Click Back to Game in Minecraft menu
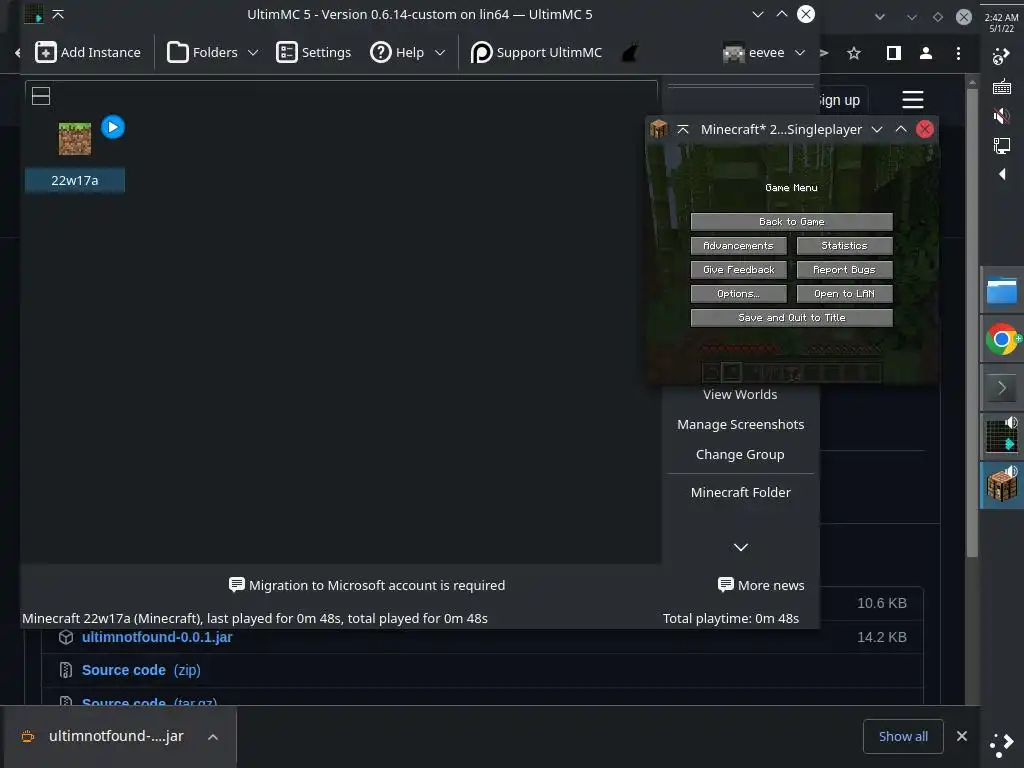 pyautogui.click(x=792, y=222)
